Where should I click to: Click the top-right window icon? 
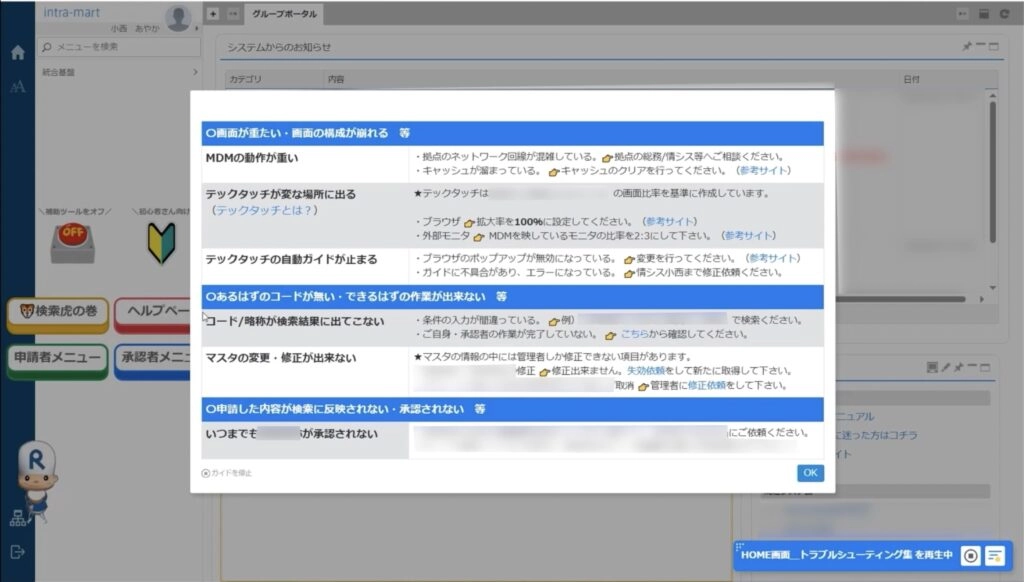tap(984, 14)
